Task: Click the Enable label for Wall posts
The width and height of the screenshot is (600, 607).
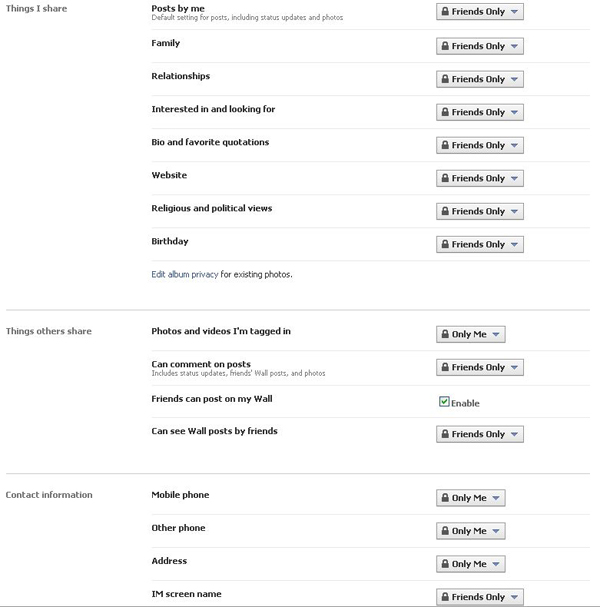Action: tap(466, 403)
